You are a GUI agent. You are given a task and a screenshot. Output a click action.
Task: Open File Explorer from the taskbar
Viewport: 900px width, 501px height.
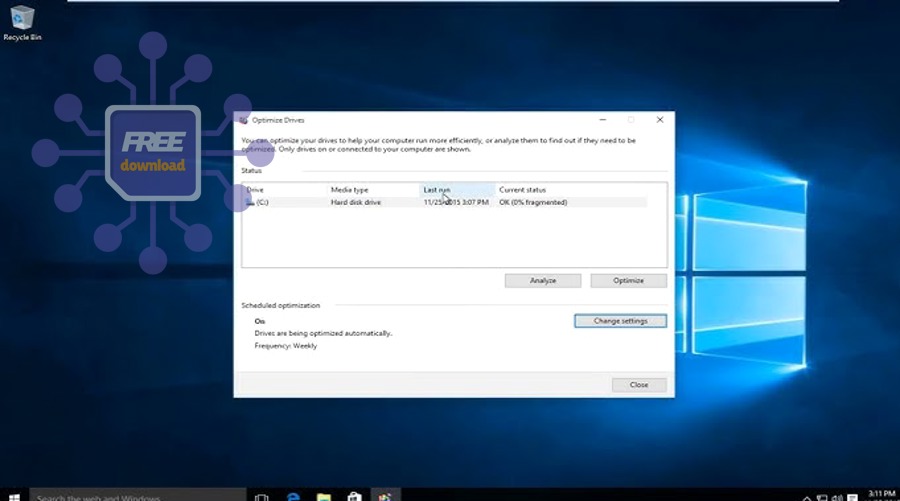tap(324, 496)
